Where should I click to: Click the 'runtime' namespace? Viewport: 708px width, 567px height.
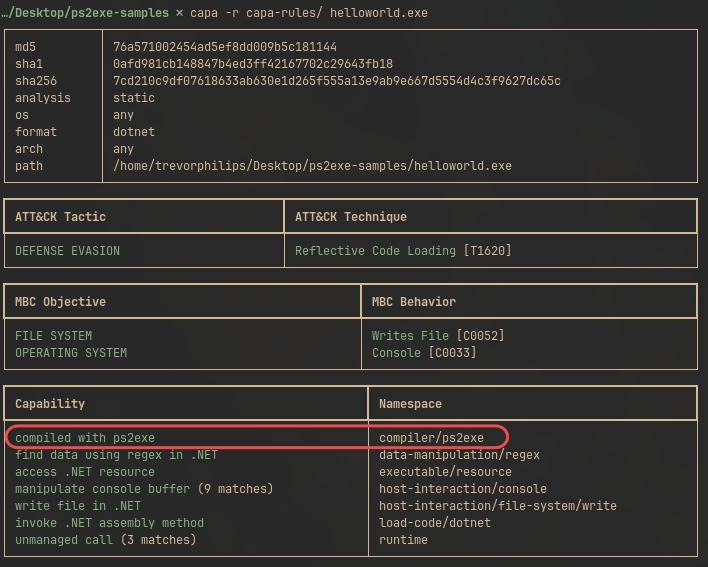click(x=403, y=540)
